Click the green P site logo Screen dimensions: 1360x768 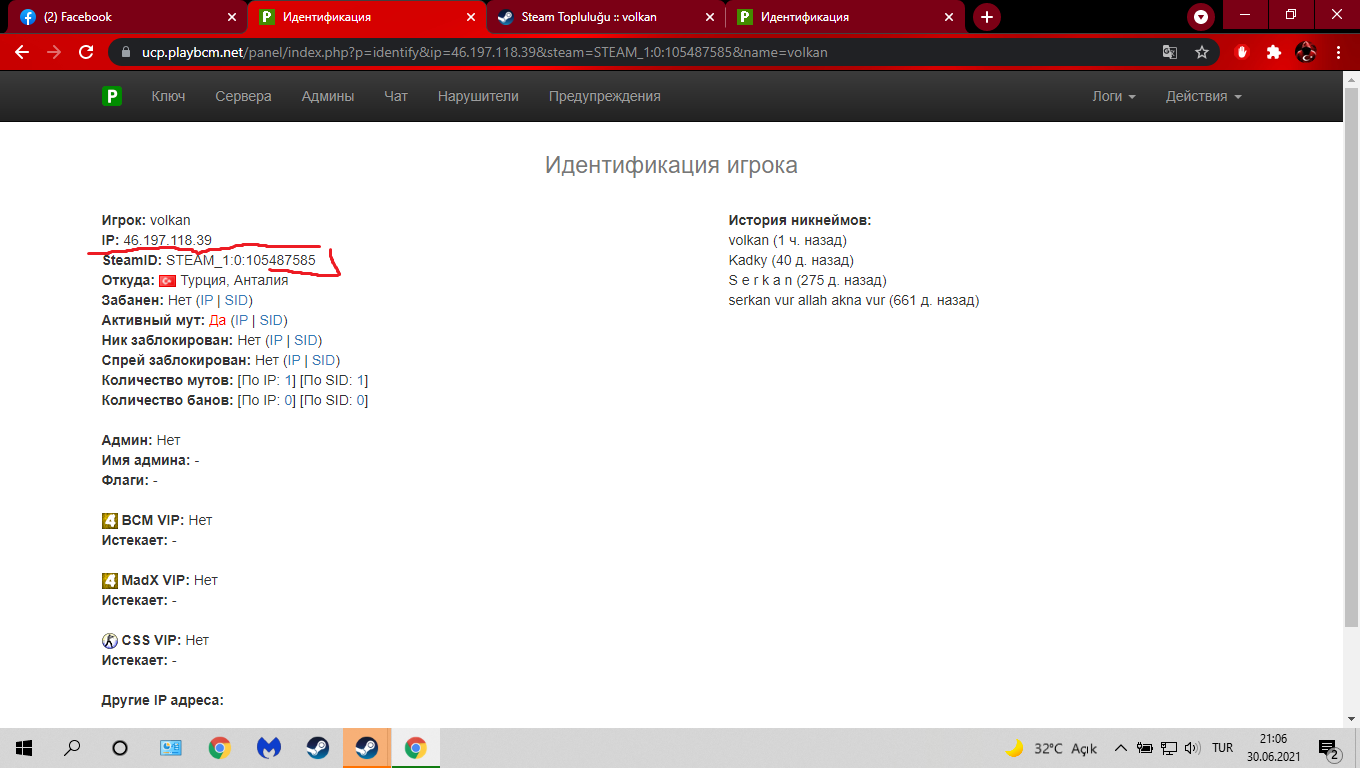click(x=112, y=97)
